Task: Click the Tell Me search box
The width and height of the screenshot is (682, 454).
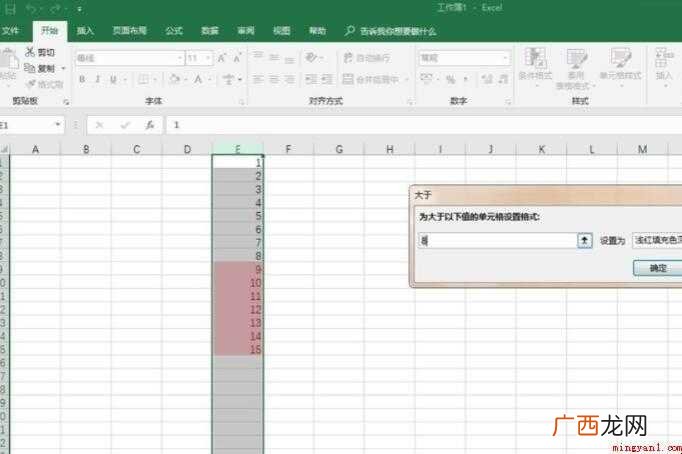Action: click(x=390, y=31)
